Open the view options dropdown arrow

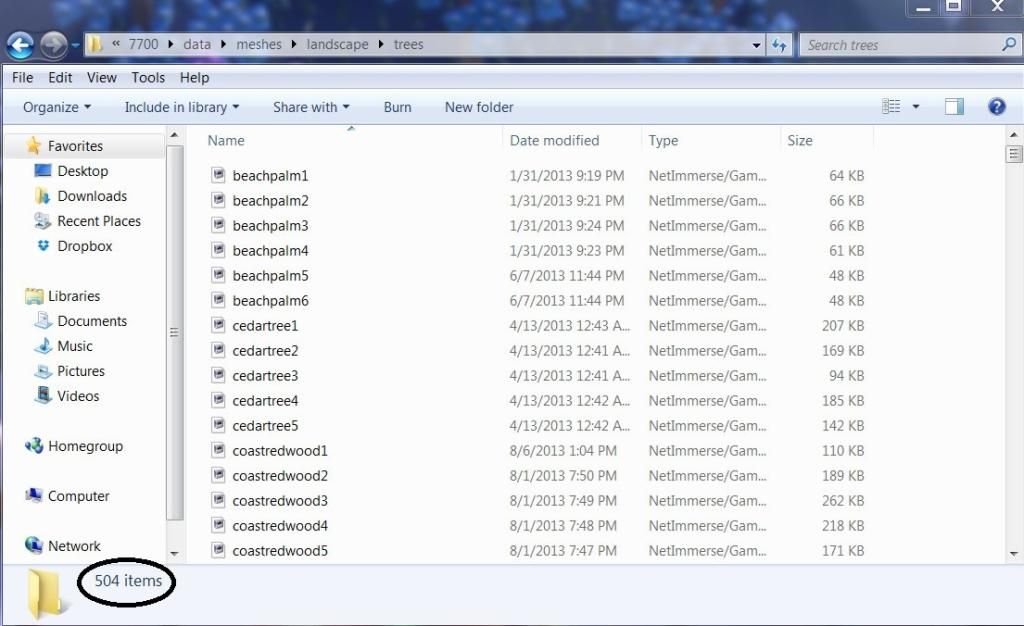coord(916,107)
